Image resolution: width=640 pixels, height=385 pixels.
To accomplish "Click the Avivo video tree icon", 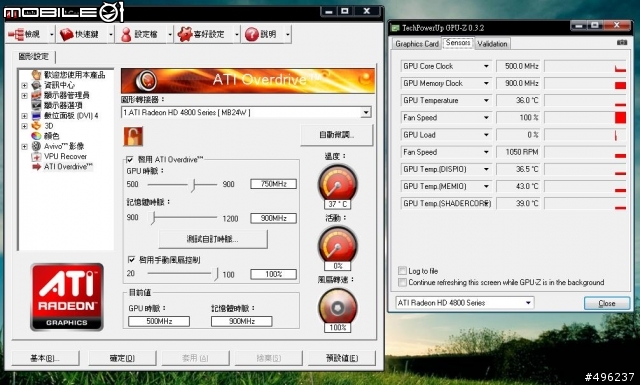I will [37, 146].
